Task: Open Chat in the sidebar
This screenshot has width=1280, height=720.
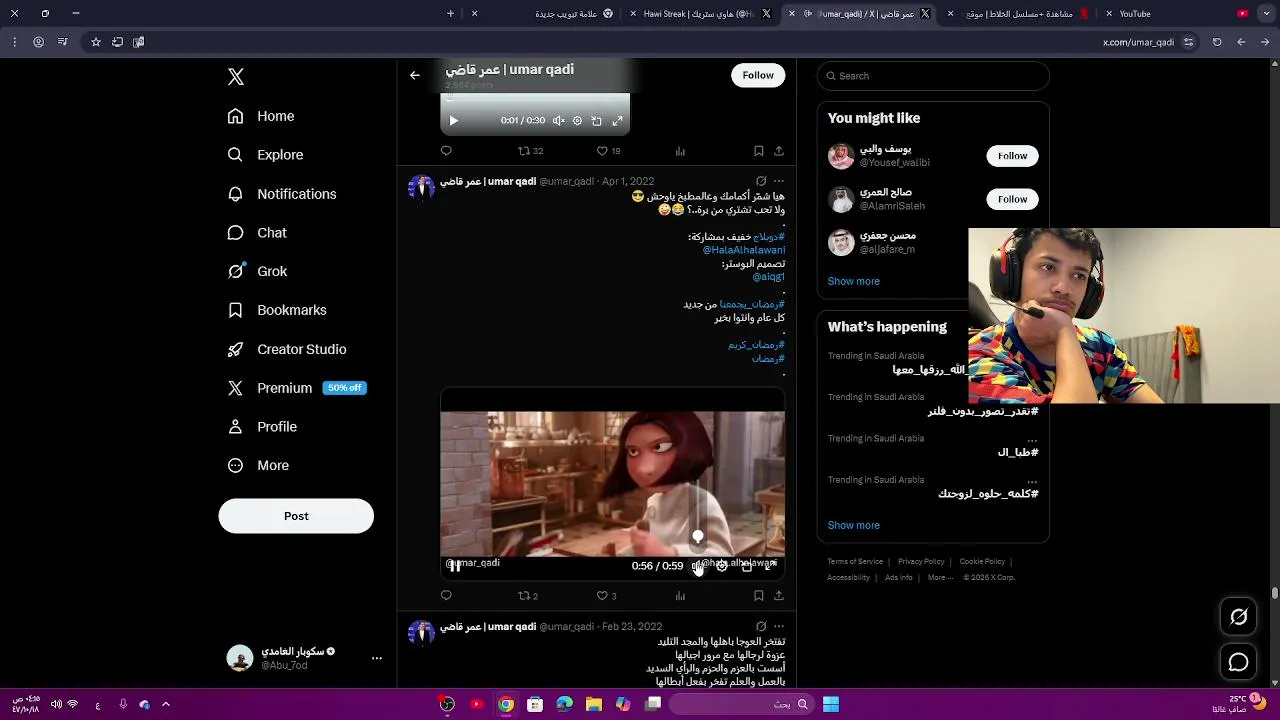Action: [x=257, y=233]
